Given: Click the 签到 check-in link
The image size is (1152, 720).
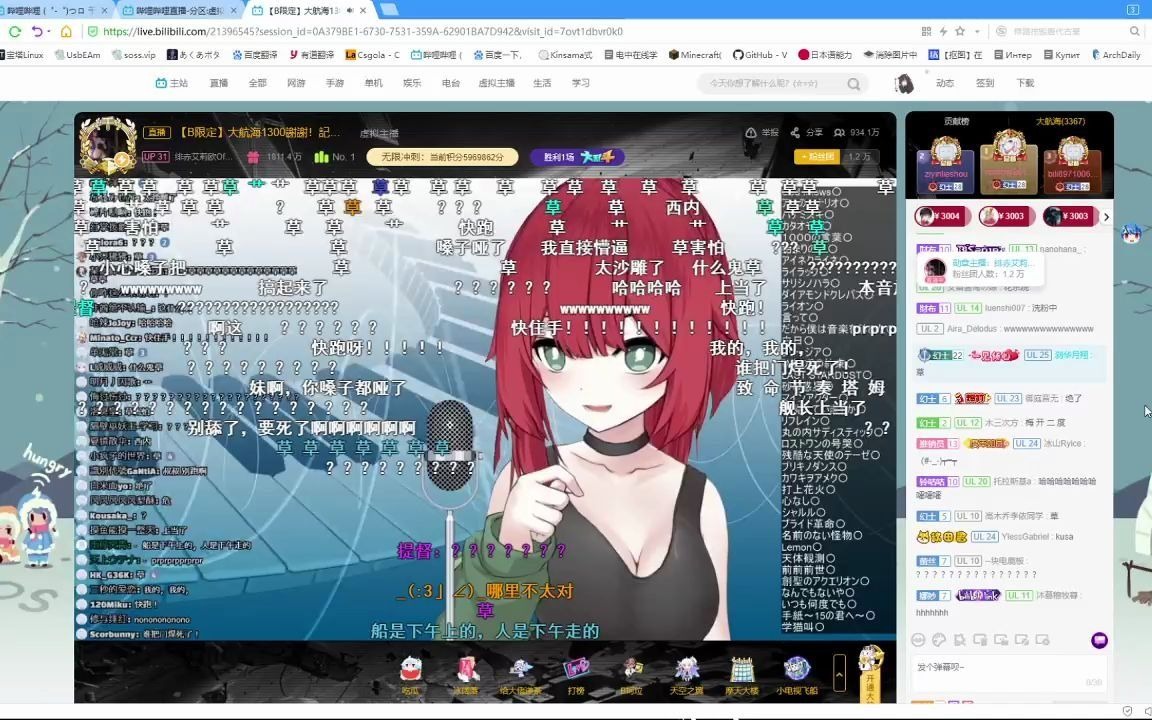Looking at the screenshot, I should [x=984, y=83].
